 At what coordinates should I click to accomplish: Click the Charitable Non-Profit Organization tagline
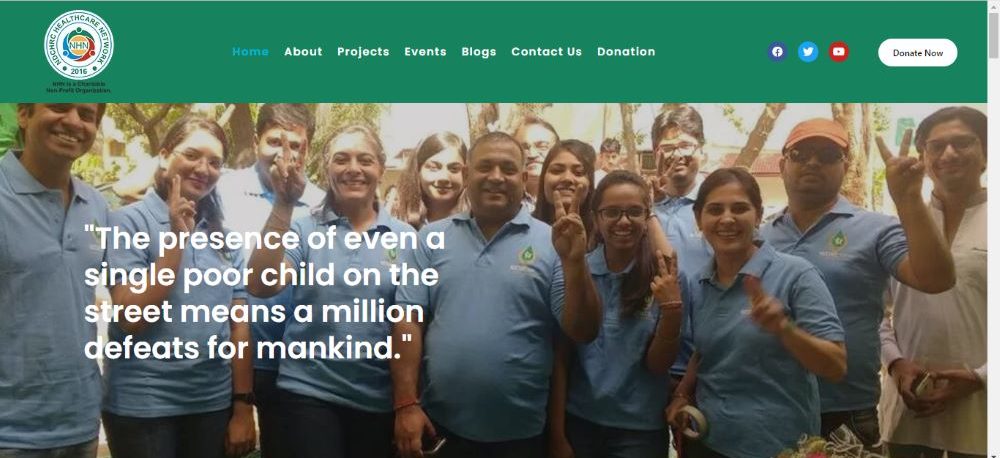point(78,87)
